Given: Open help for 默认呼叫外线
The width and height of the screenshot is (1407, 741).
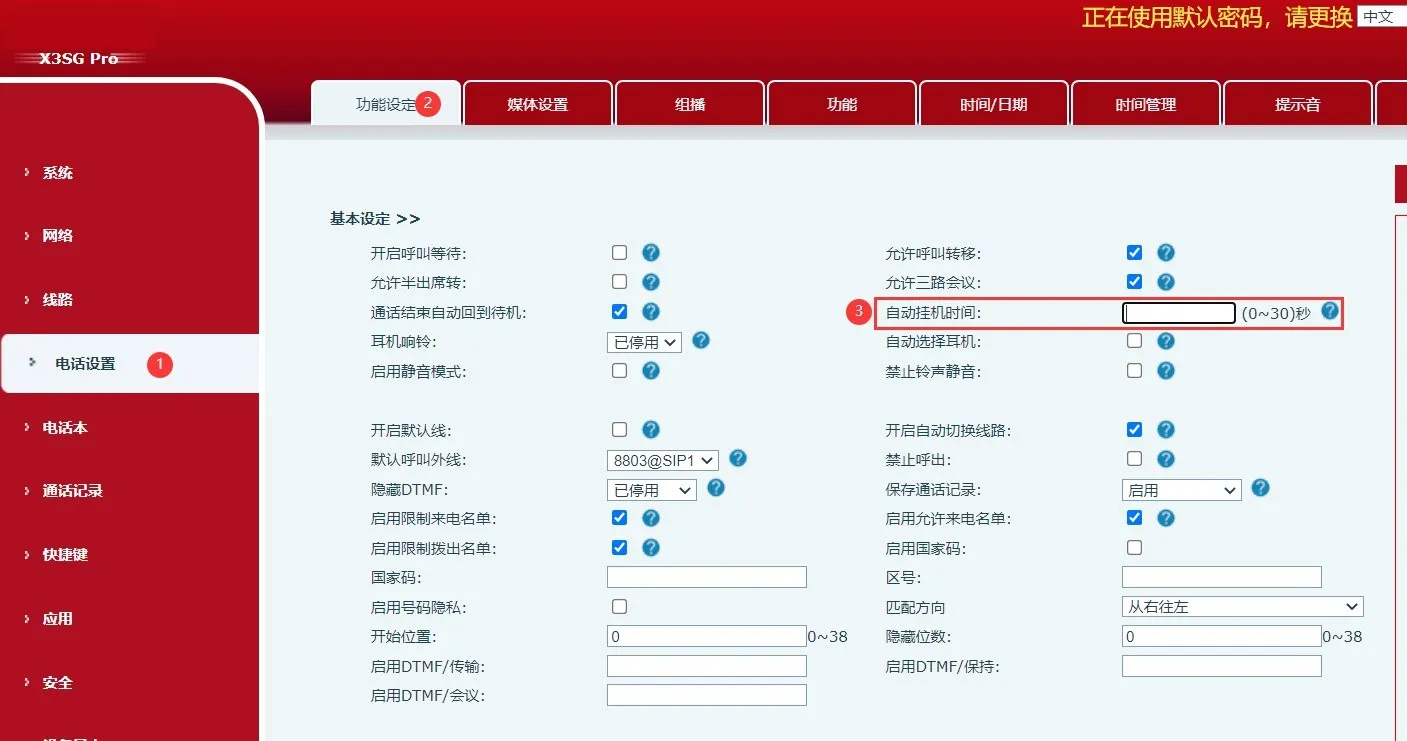Looking at the screenshot, I should point(737,459).
